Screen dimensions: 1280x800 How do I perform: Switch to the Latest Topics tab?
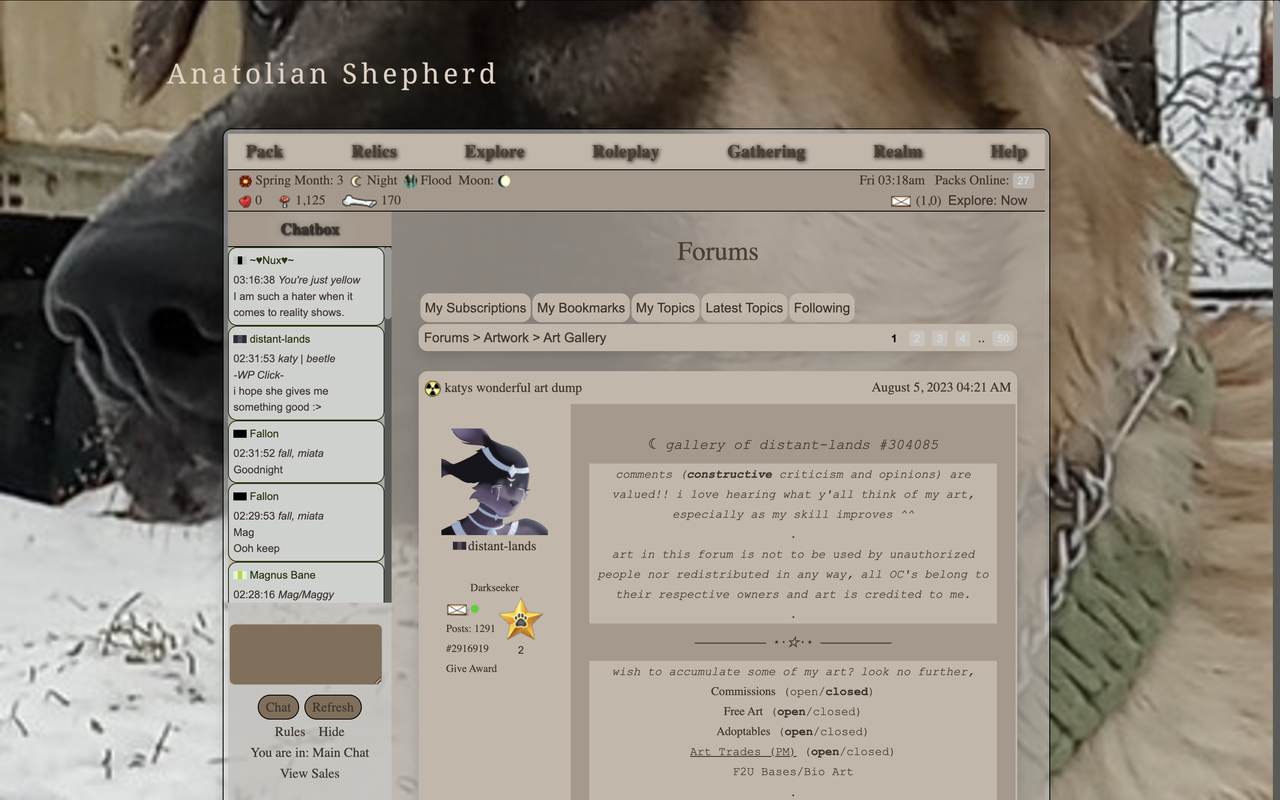[744, 307]
